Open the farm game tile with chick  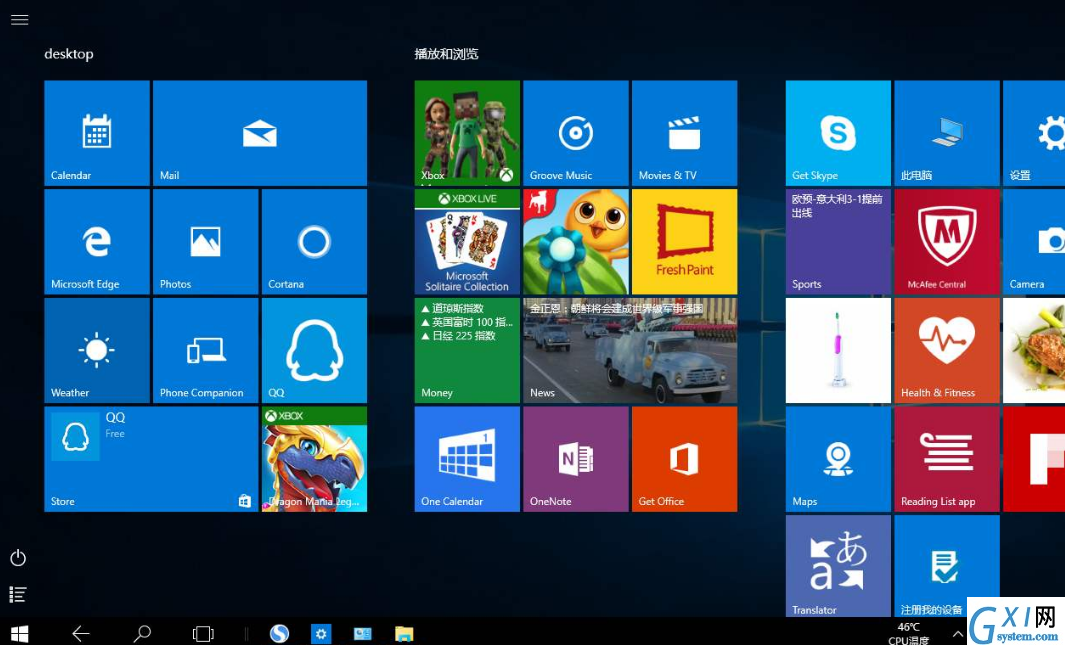576,242
